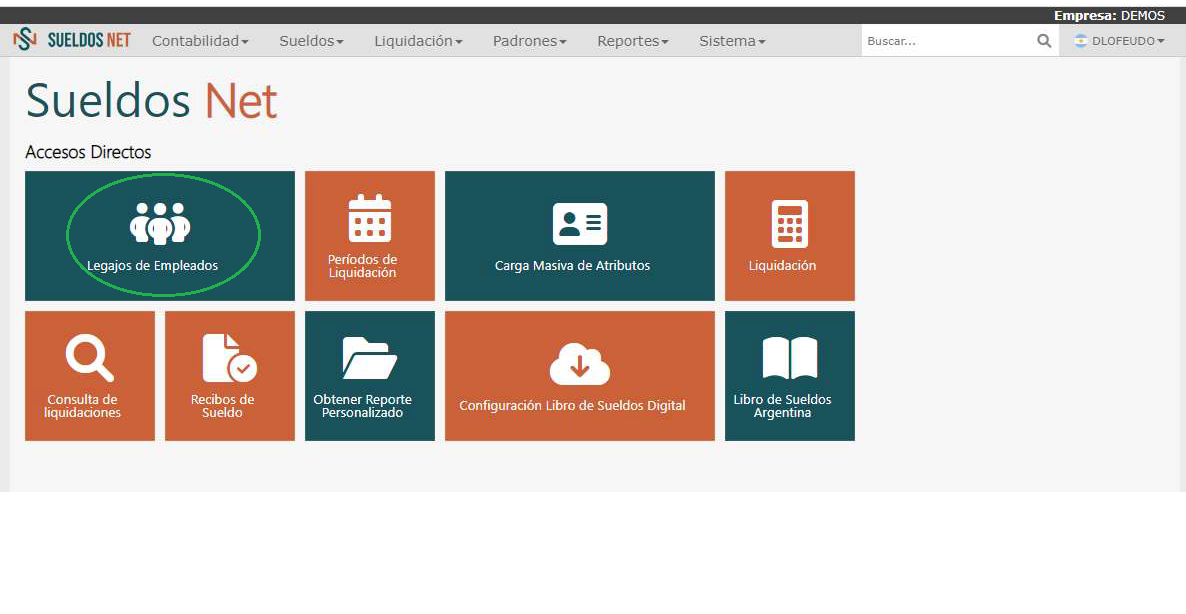The width and height of the screenshot is (1186, 614).
Task: Click the Períodos de Liquidación tile label
Action: click(362, 266)
